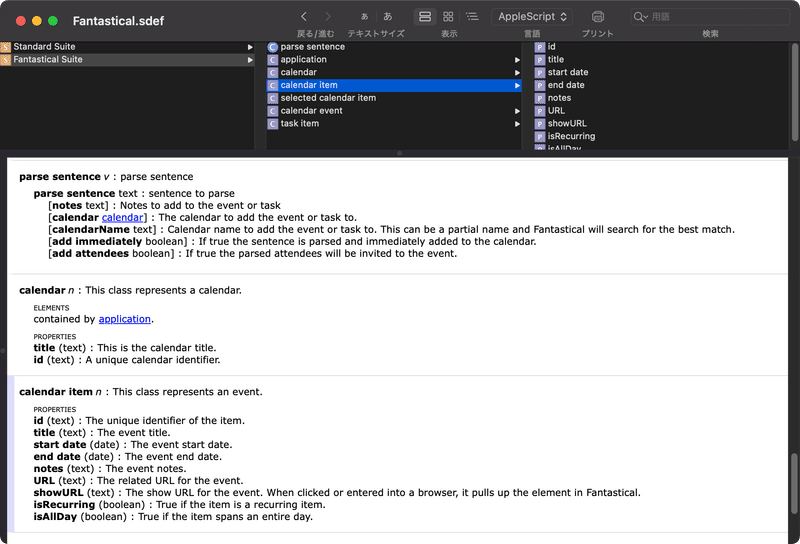The width and height of the screenshot is (800, 544).
Task: Expand arrow beside Standard Suite
Action: (x=250, y=47)
